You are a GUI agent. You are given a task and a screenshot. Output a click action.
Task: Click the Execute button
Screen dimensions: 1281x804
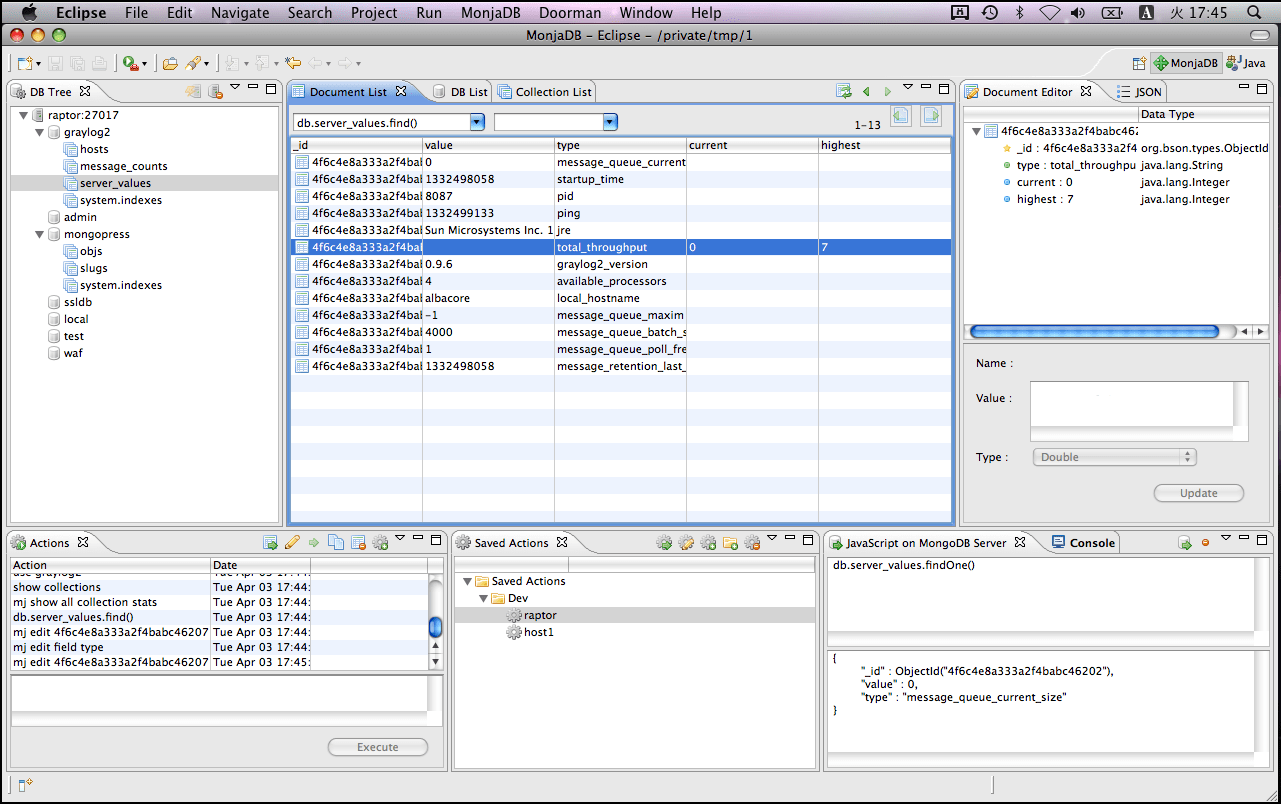(378, 747)
